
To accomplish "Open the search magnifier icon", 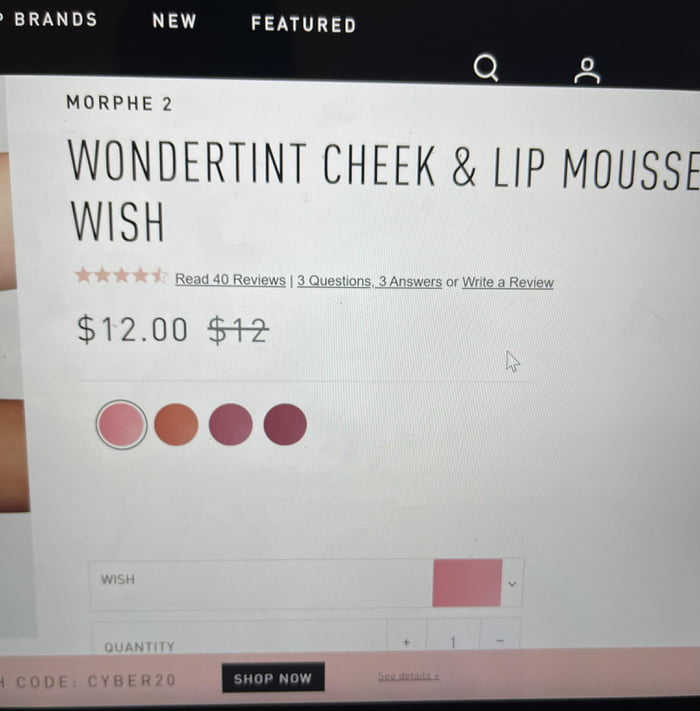I will point(486,68).
